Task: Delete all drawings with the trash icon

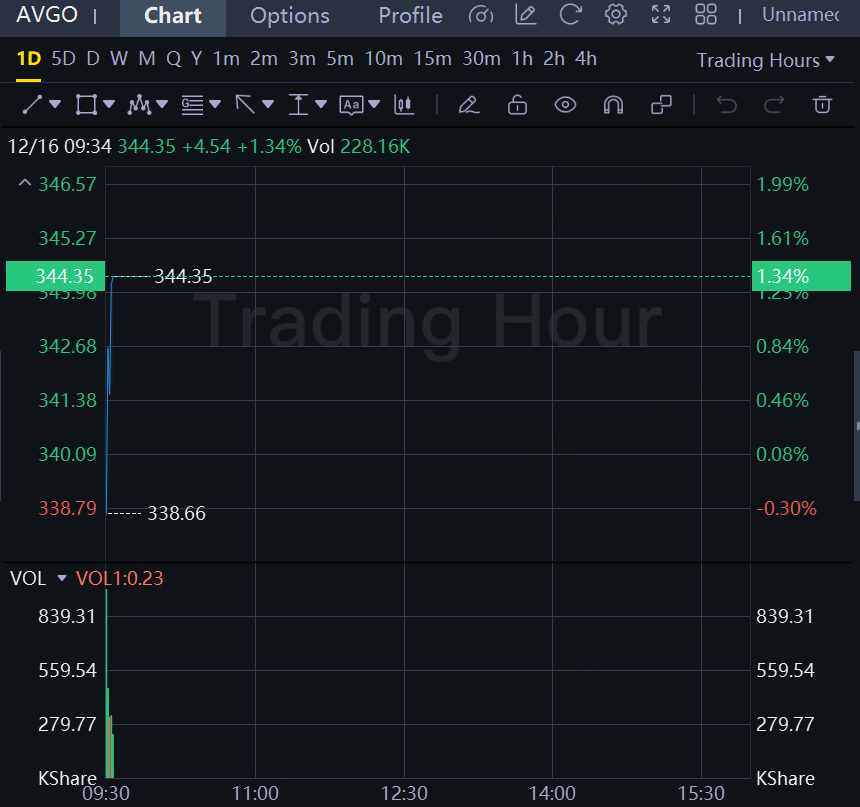Action: click(x=822, y=104)
